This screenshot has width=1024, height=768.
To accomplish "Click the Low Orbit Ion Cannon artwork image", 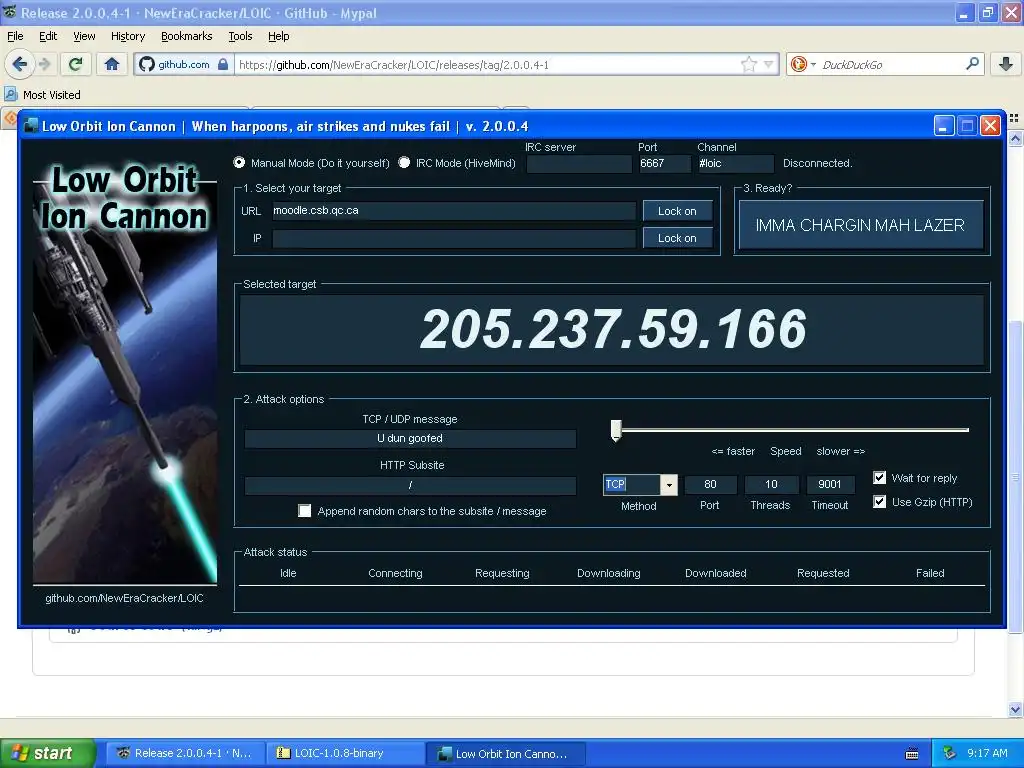I will 125,374.
